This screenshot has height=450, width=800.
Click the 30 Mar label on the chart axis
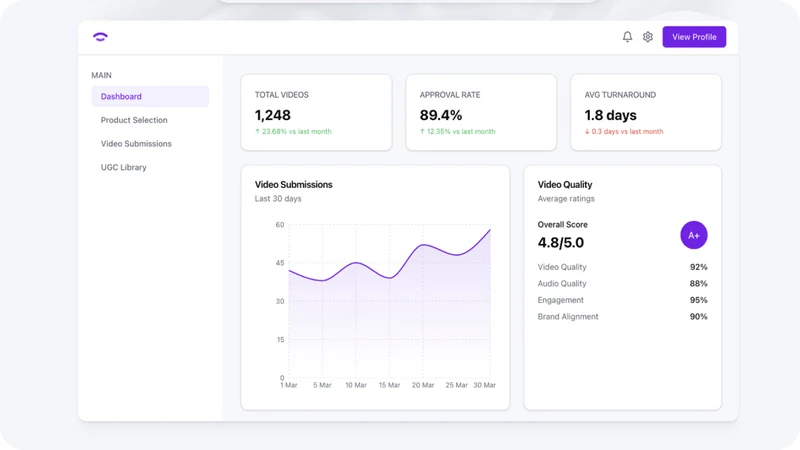coord(484,385)
